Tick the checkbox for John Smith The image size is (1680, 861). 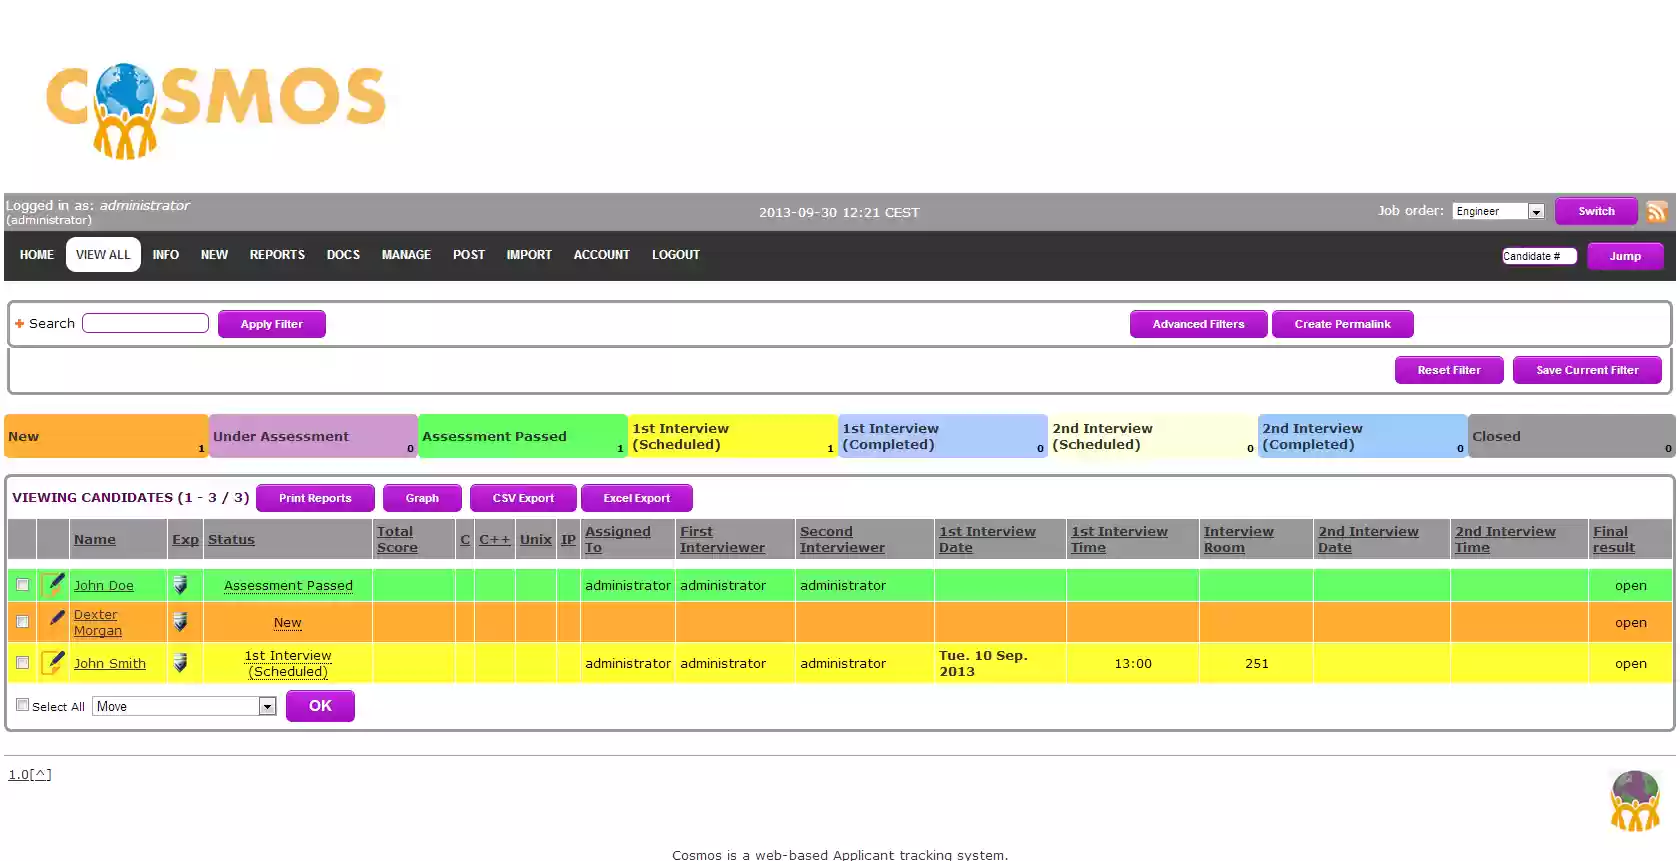(22, 662)
